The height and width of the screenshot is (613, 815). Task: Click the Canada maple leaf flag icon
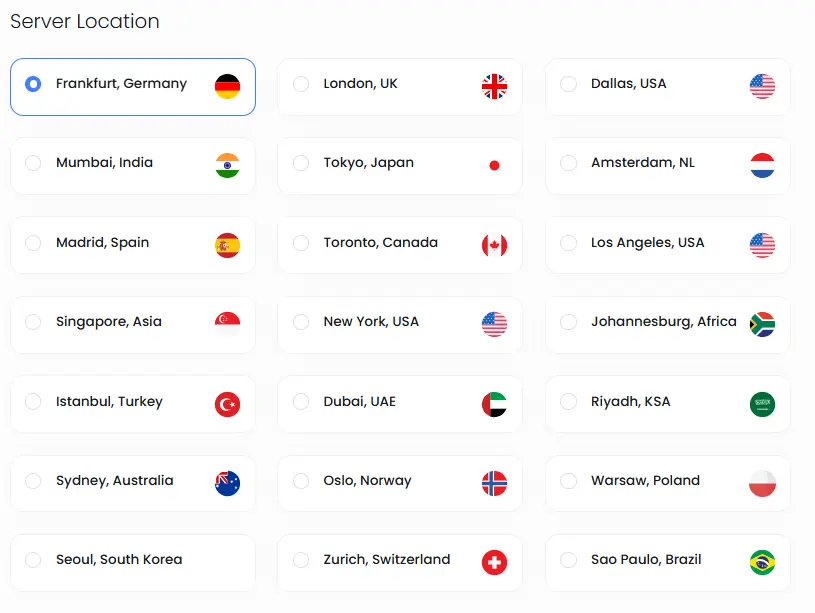point(494,245)
